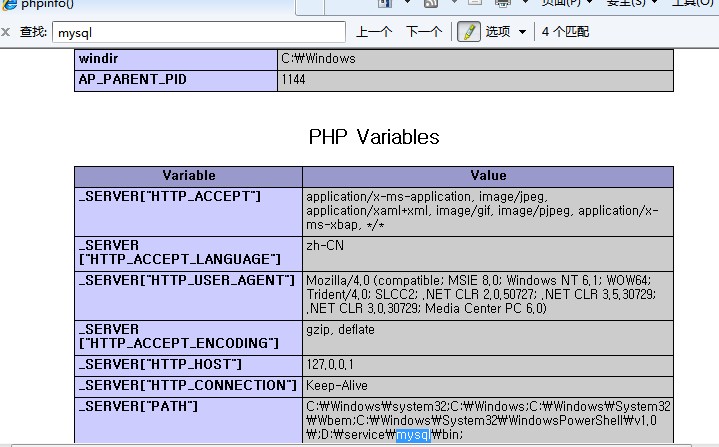Click the find field containing "mysql"

point(198,32)
